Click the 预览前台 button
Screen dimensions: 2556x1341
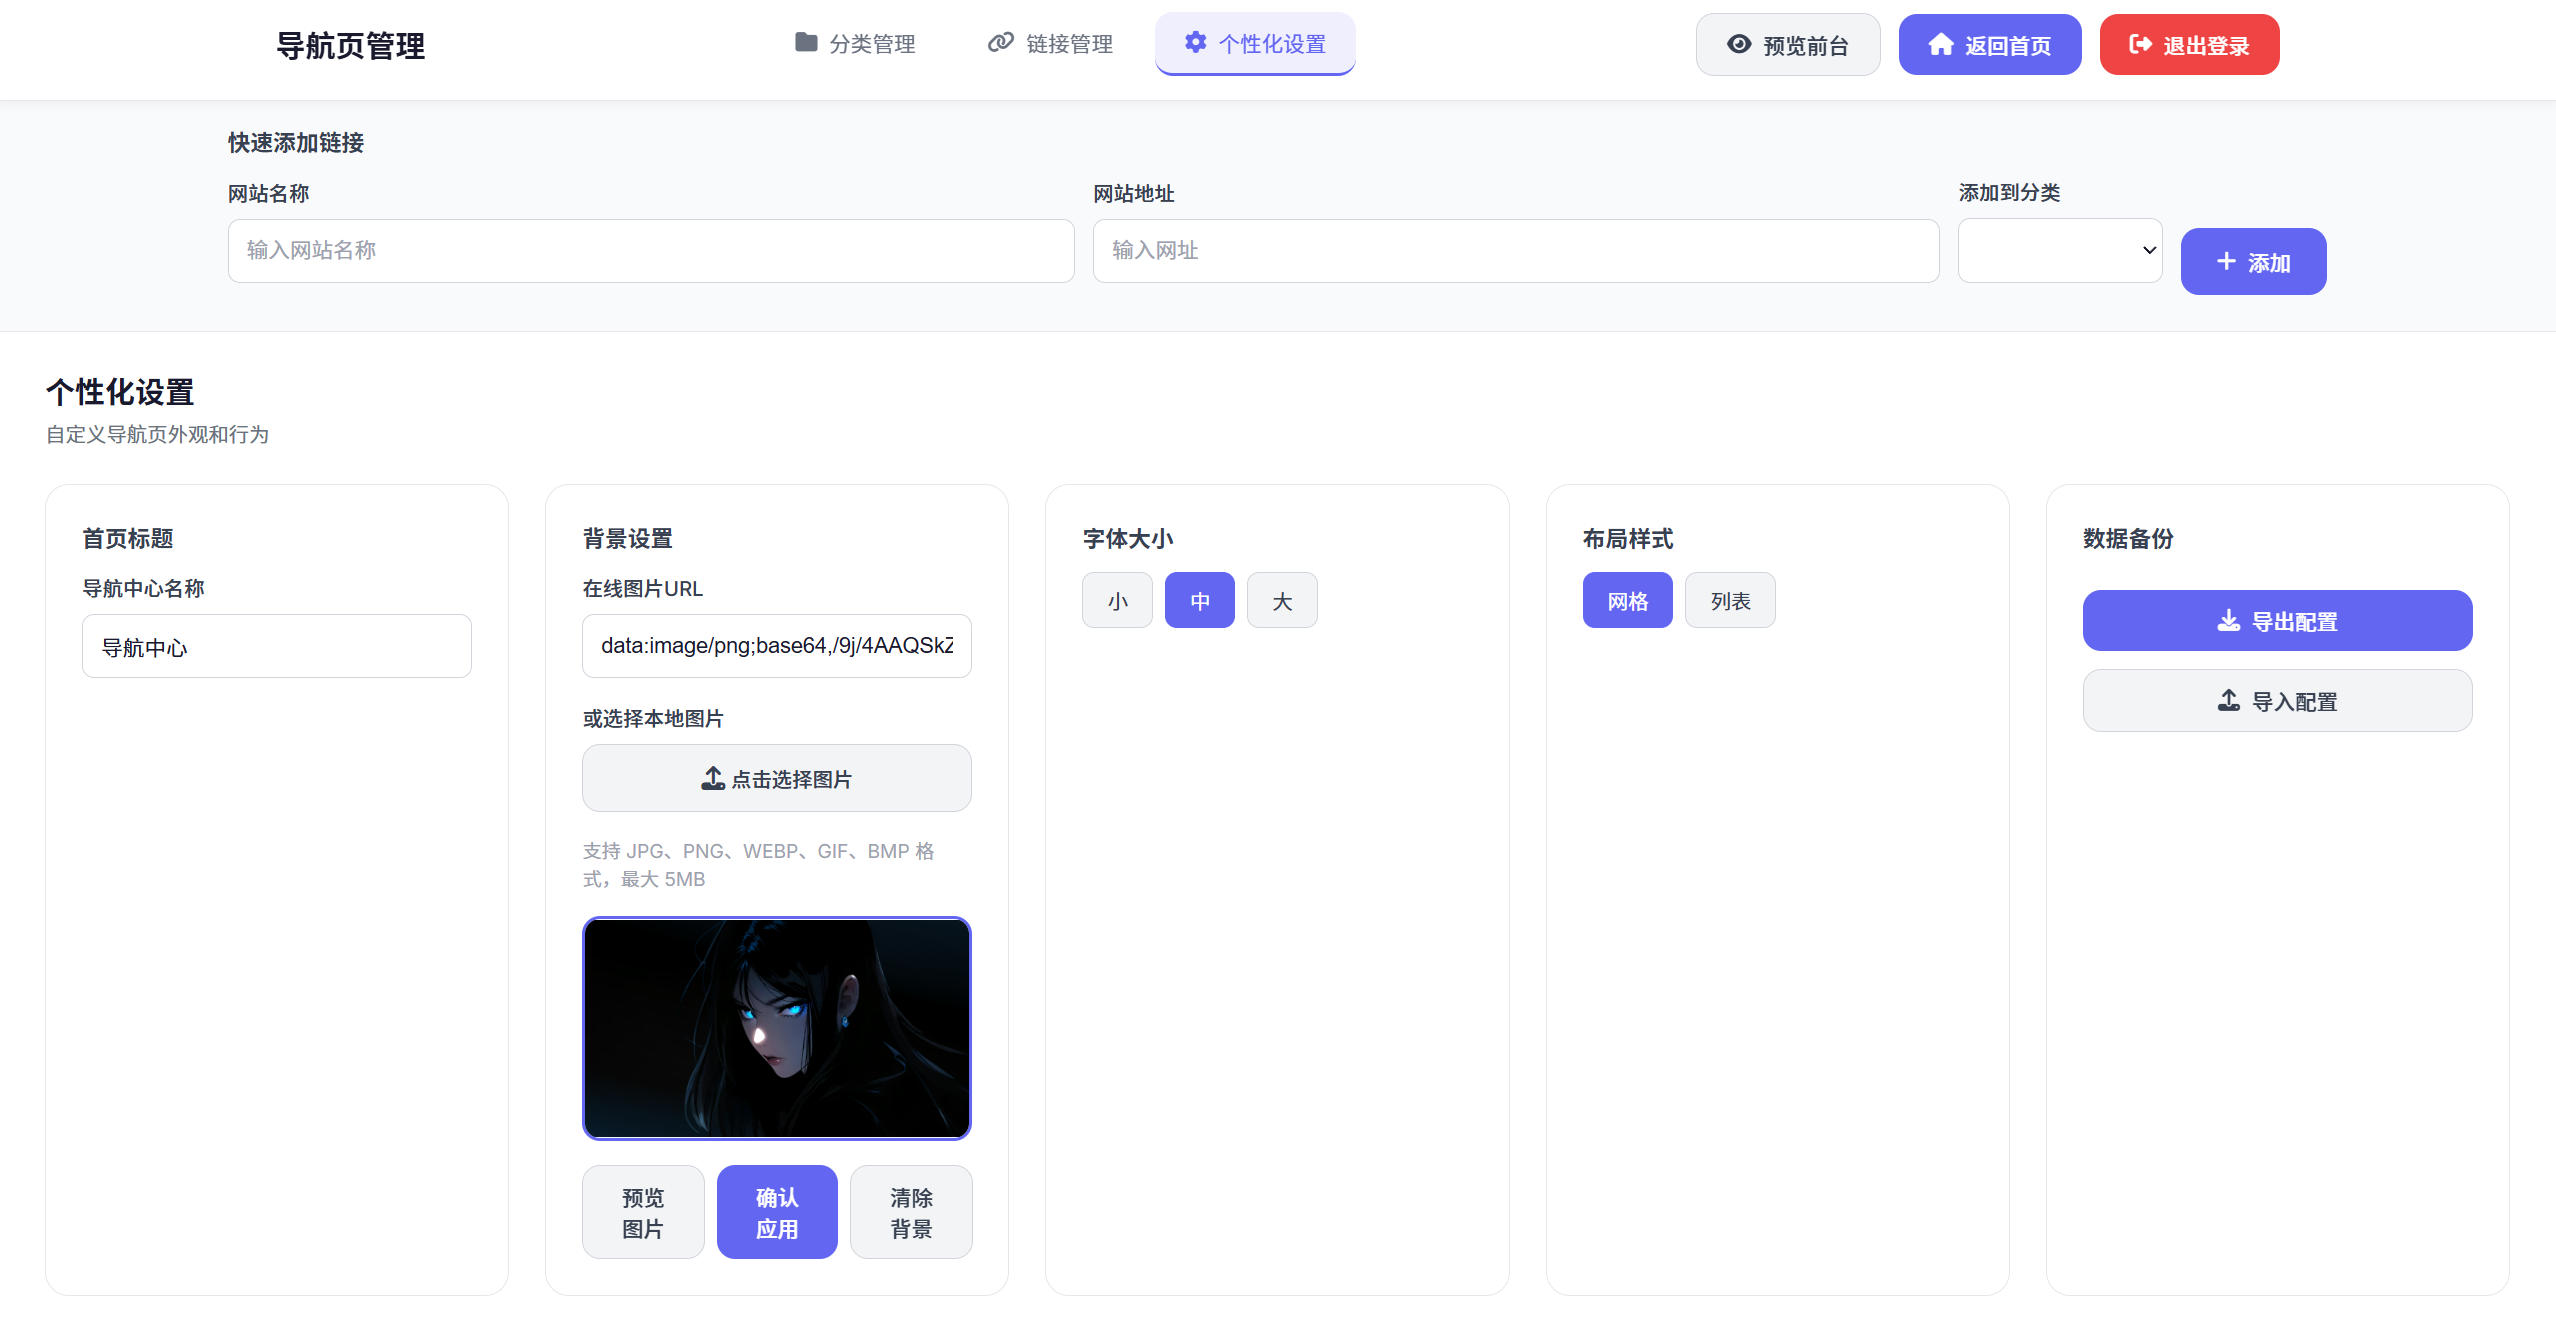click(1788, 45)
